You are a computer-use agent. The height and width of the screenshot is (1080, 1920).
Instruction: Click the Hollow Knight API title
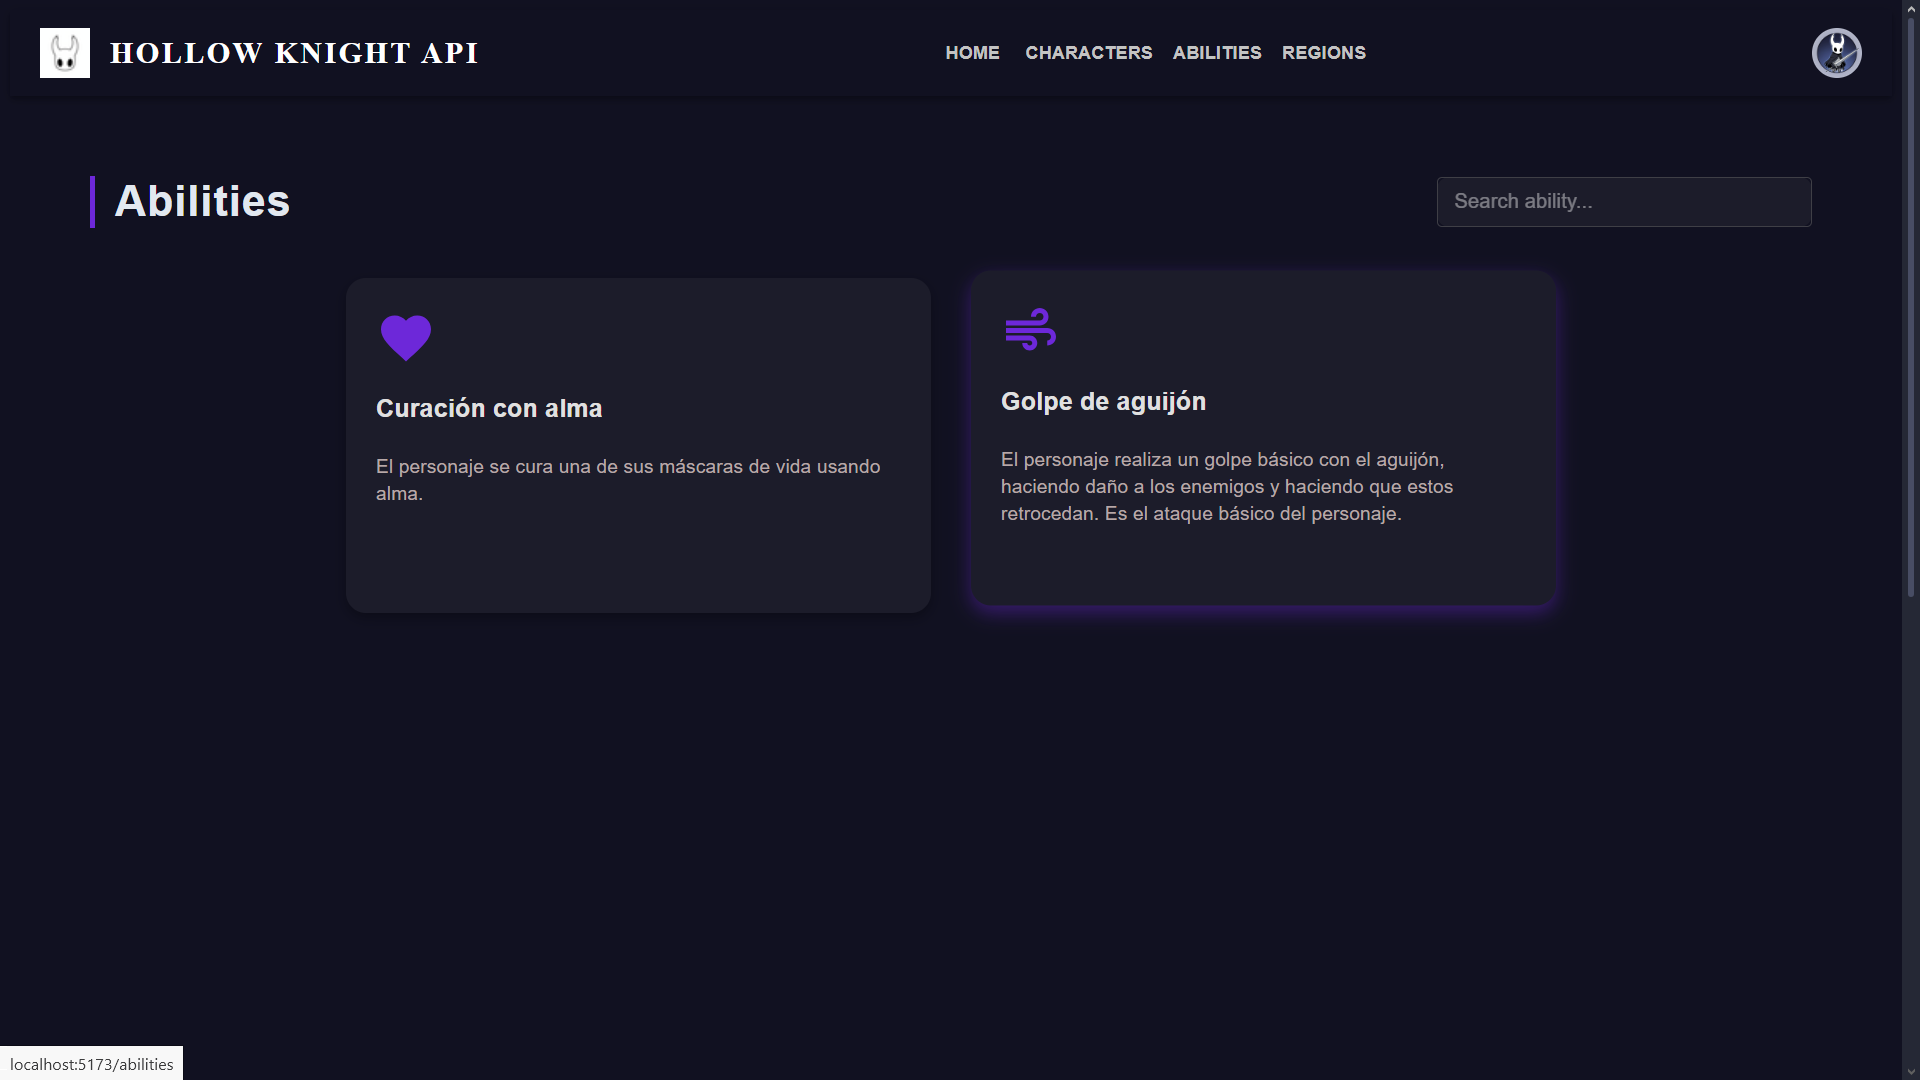[x=294, y=53]
